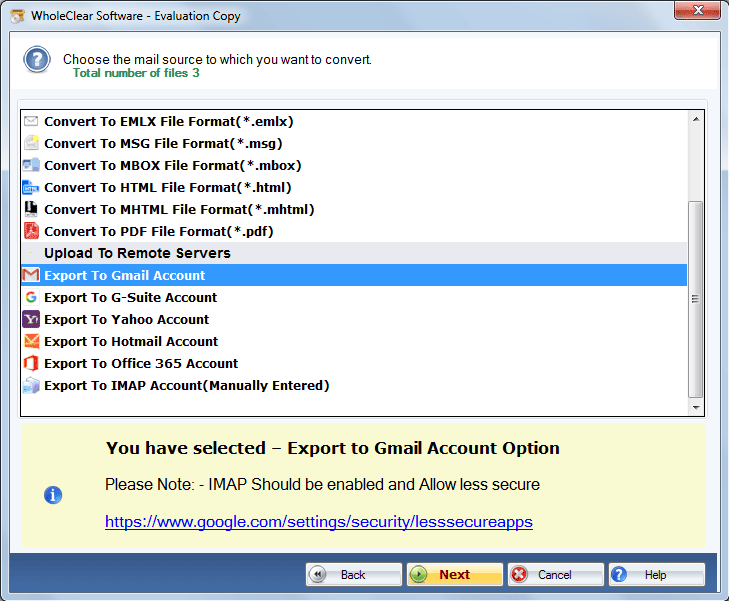Click the list scrollbar down arrow
This screenshot has height=601, width=729.
(696, 408)
